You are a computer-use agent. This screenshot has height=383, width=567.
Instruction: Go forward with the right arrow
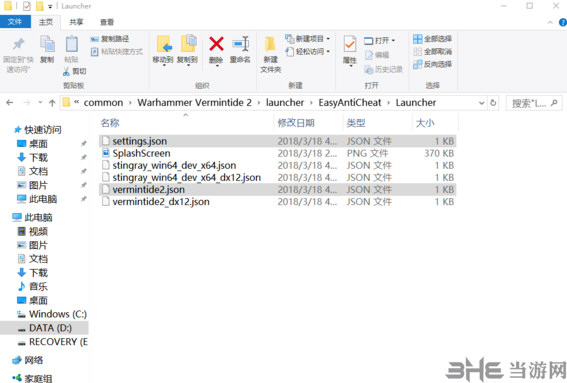click(x=27, y=103)
